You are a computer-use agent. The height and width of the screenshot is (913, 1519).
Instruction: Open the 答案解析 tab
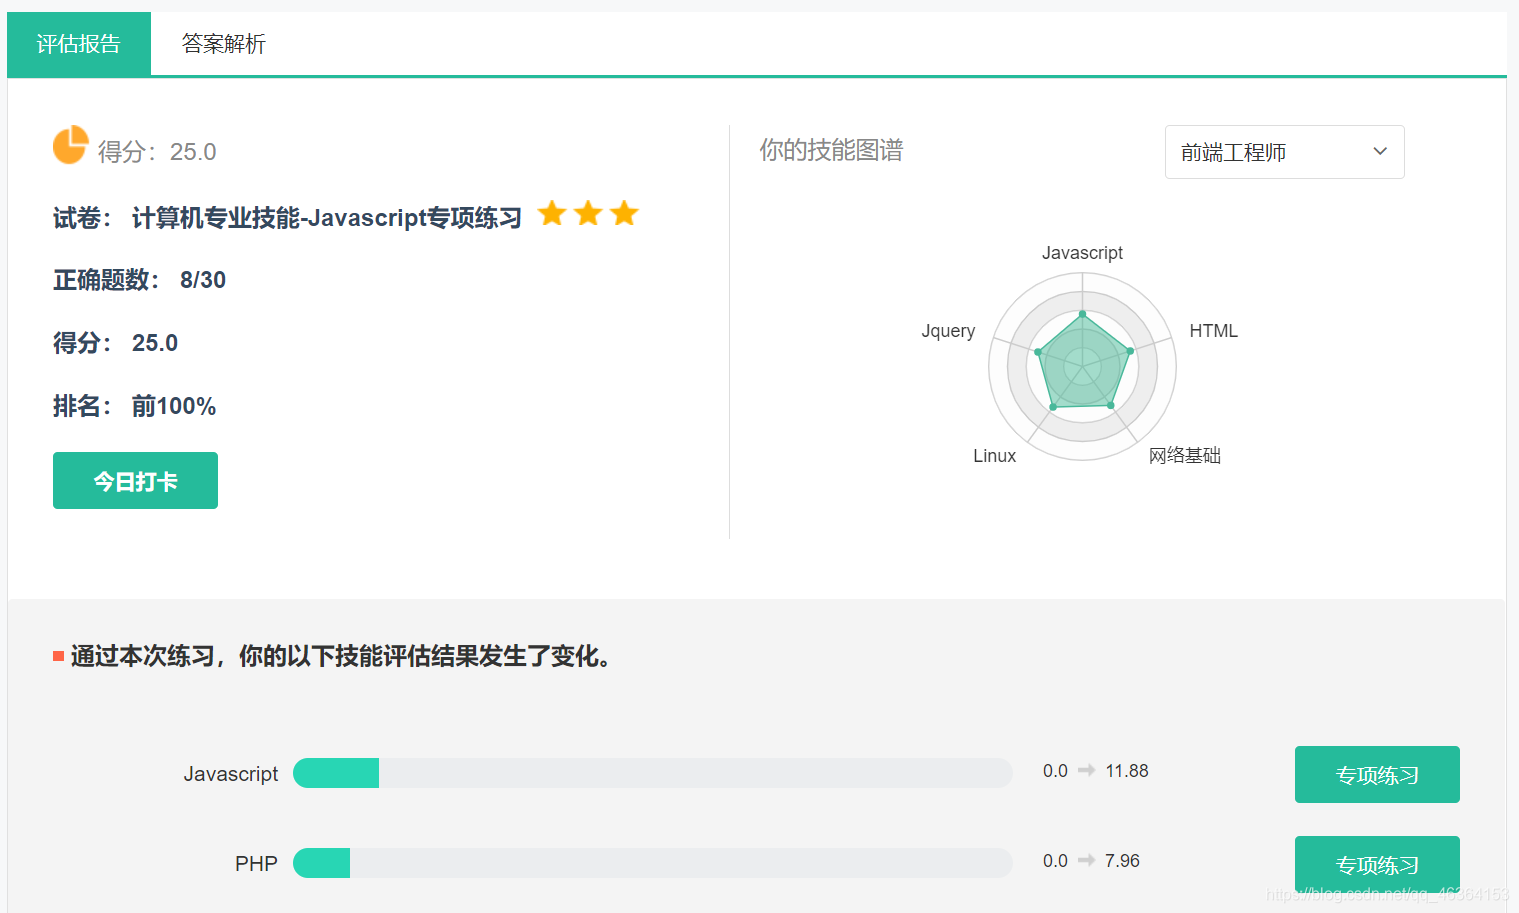(223, 44)
